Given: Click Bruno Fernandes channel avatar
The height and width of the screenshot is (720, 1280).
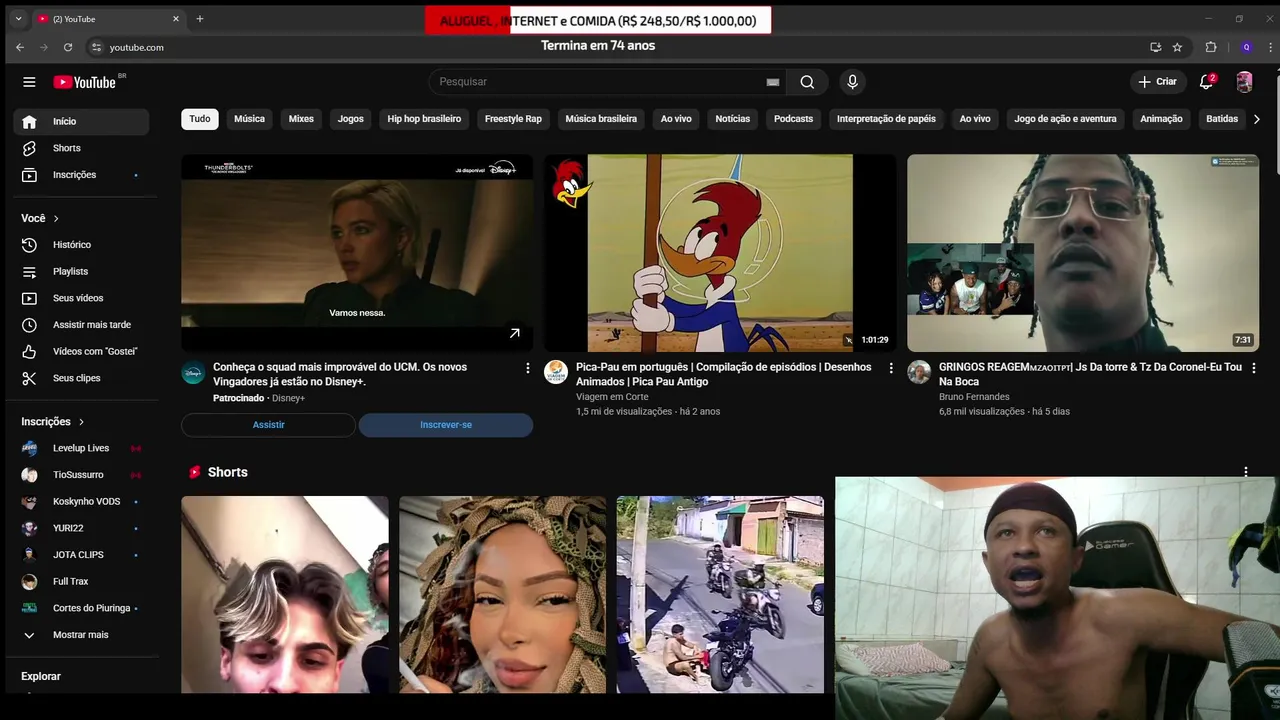Looking at the screenshot, I should 918,372.
